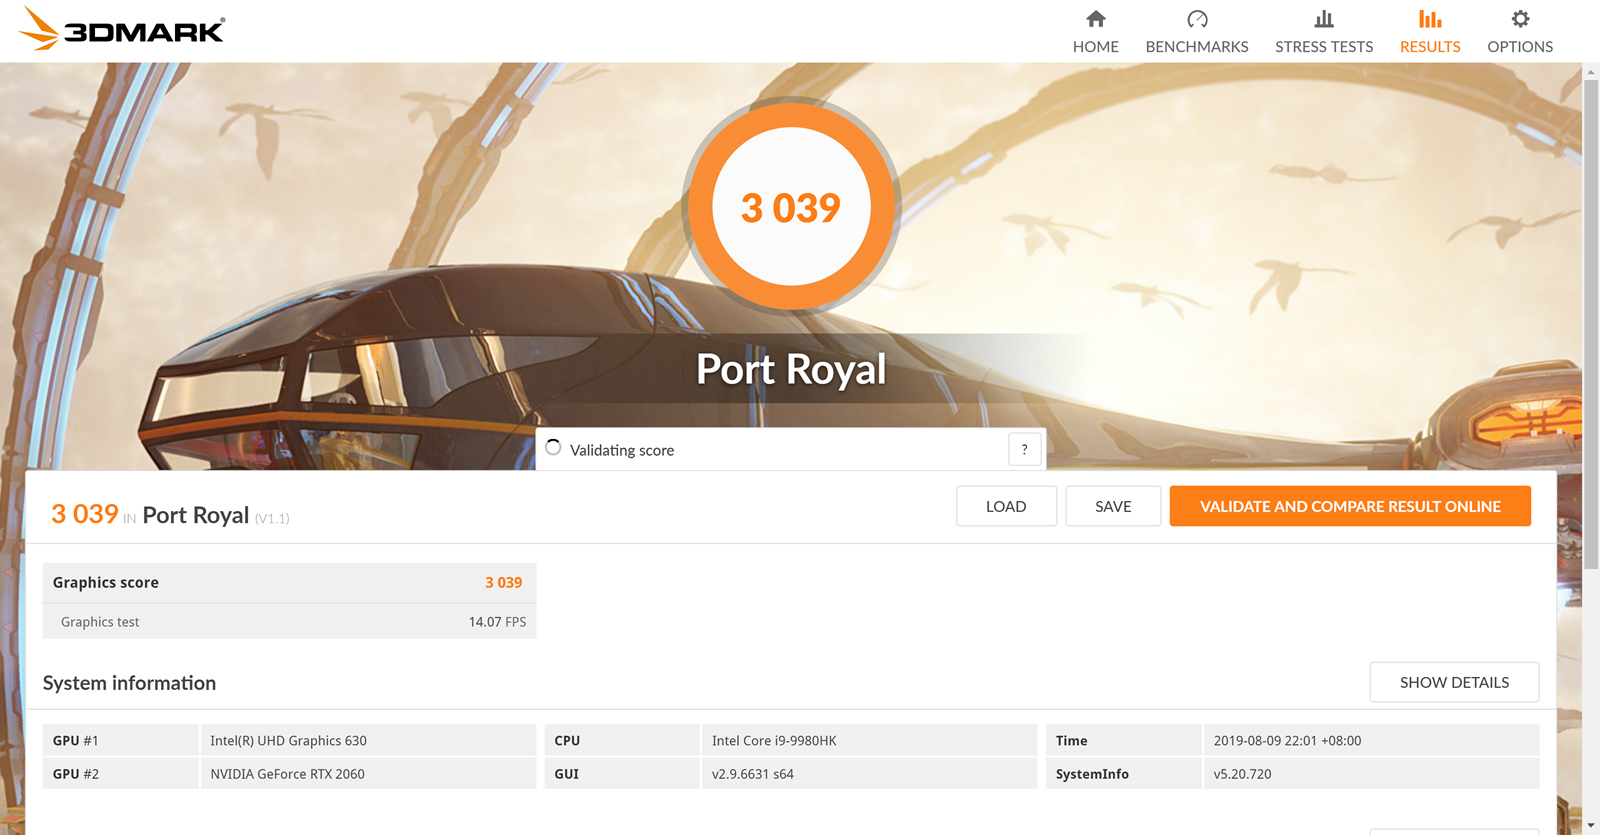Viewport: 1600px width, 835px height.
Task: Validate and compare result online
Action: 1349,506
